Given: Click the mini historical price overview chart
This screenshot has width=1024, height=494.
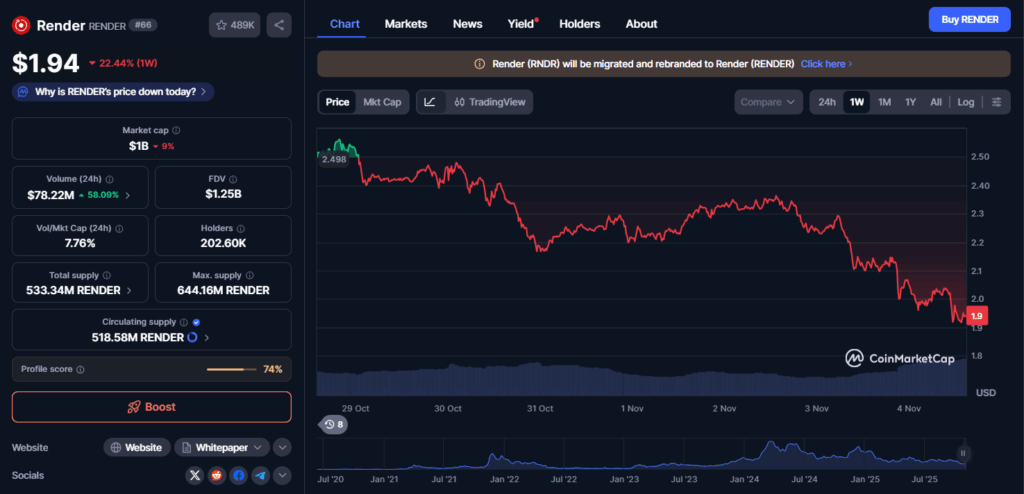Looking at the screenshot, I should coord(641,454).
